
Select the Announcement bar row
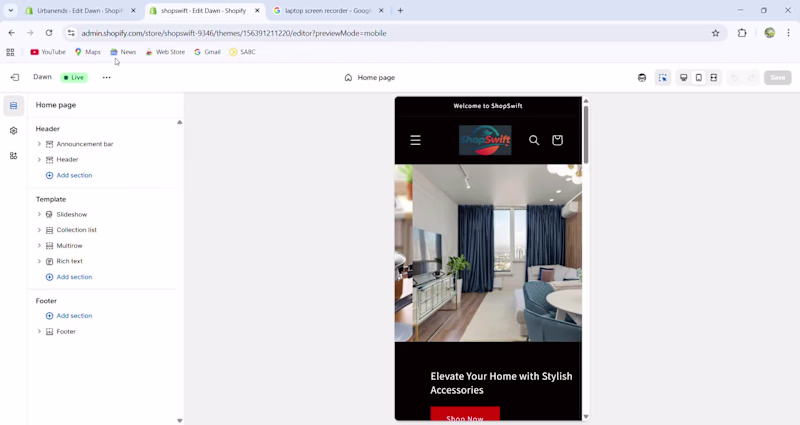pyautogui.click(x=106, y=144)
